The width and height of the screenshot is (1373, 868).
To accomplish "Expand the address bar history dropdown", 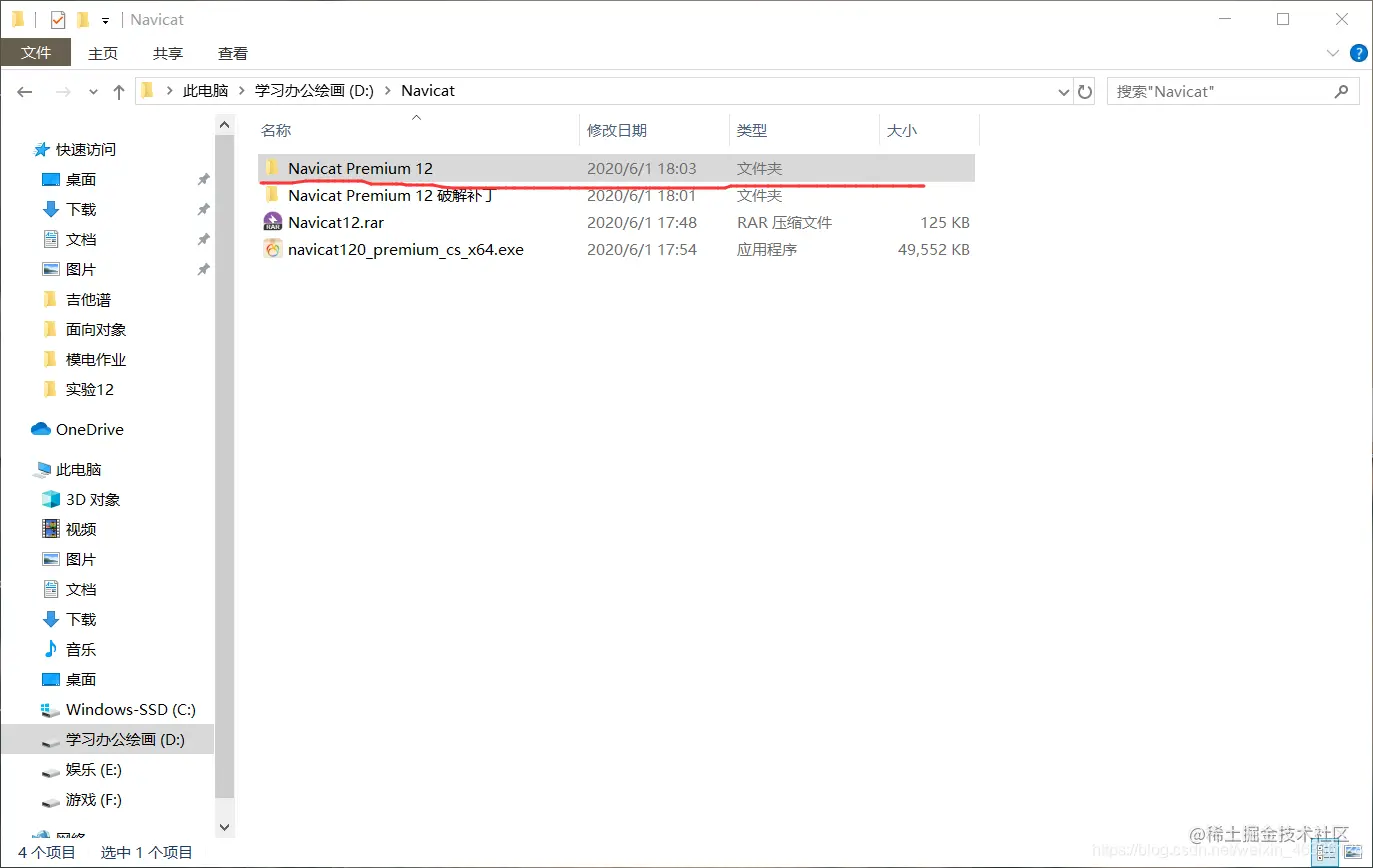I will pyautogui.click(x=1064, y=91).
